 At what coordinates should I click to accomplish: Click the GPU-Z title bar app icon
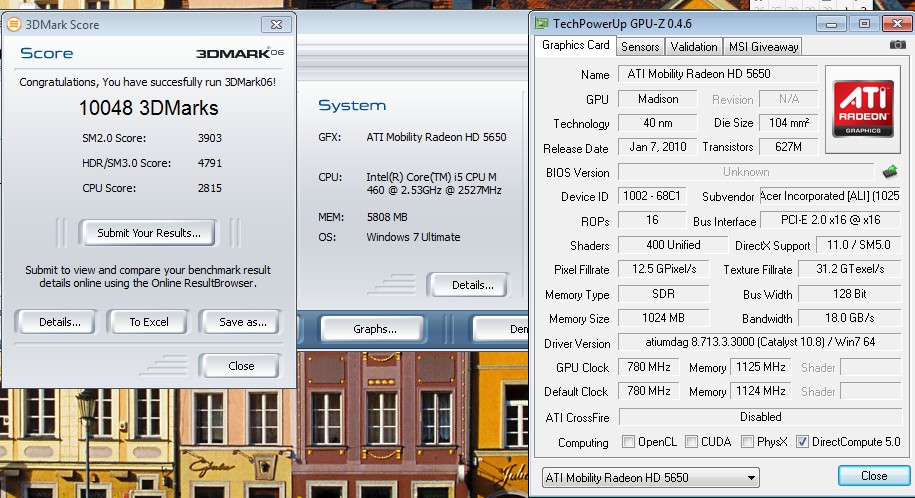(542, 24)
